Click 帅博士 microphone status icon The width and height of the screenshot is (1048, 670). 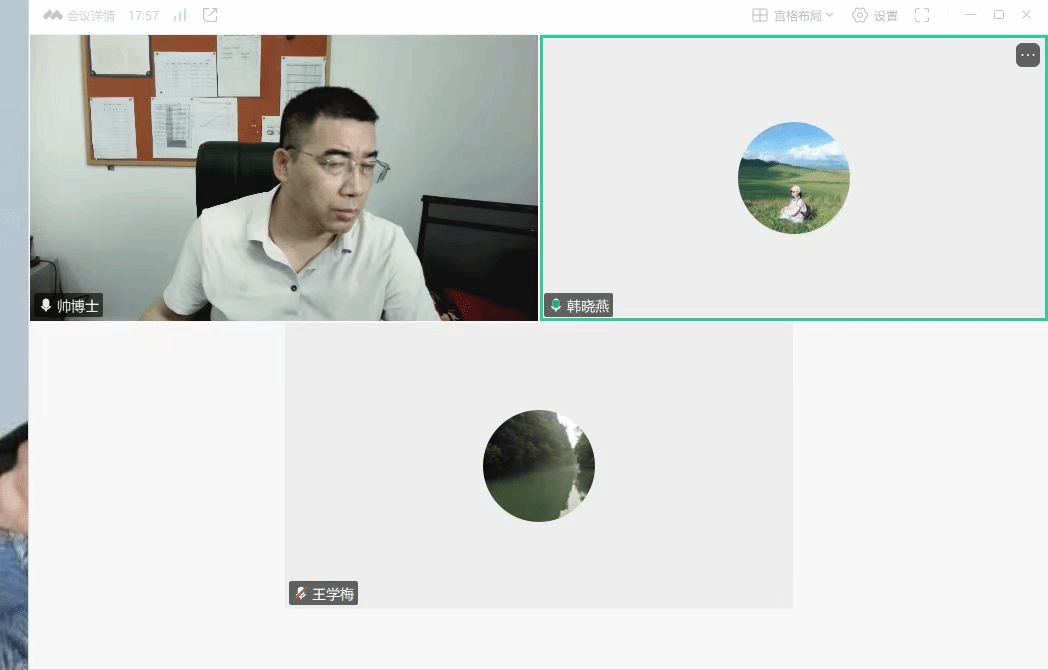tap(45, 306)
